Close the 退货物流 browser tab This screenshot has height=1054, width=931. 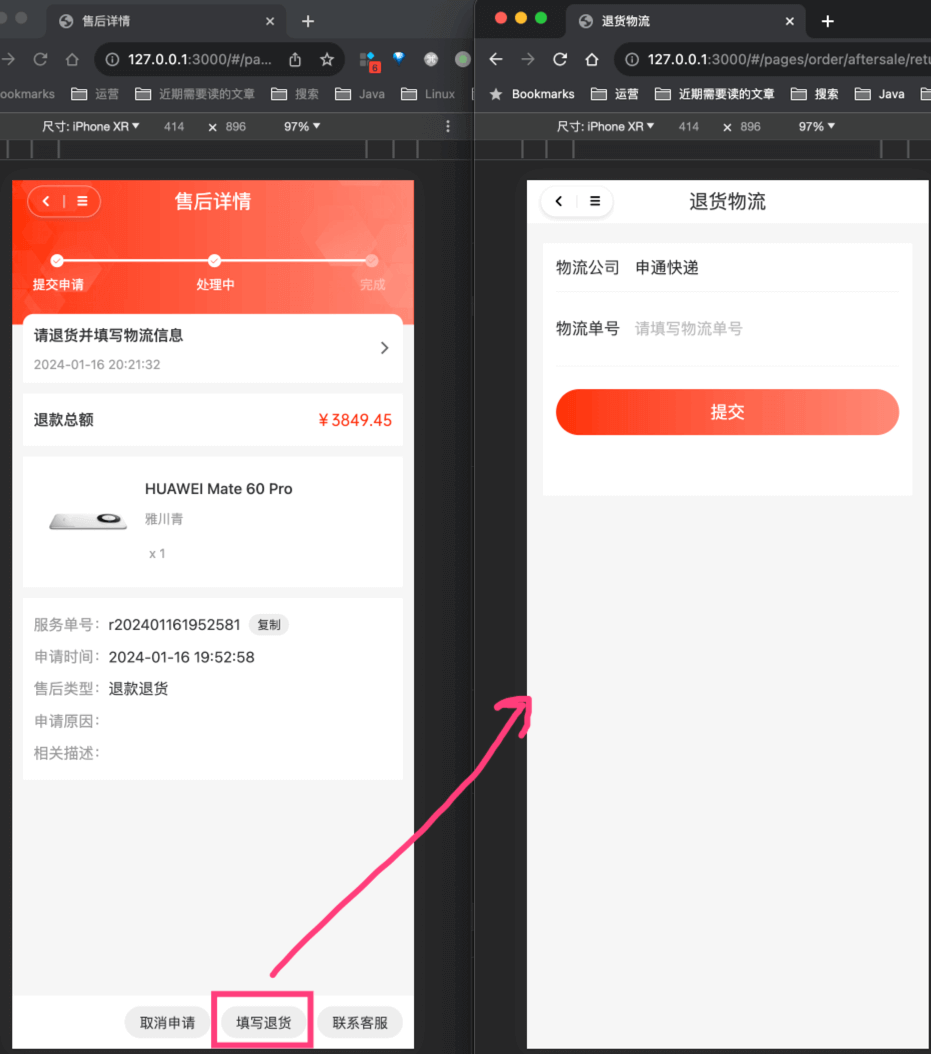(789, 21)
